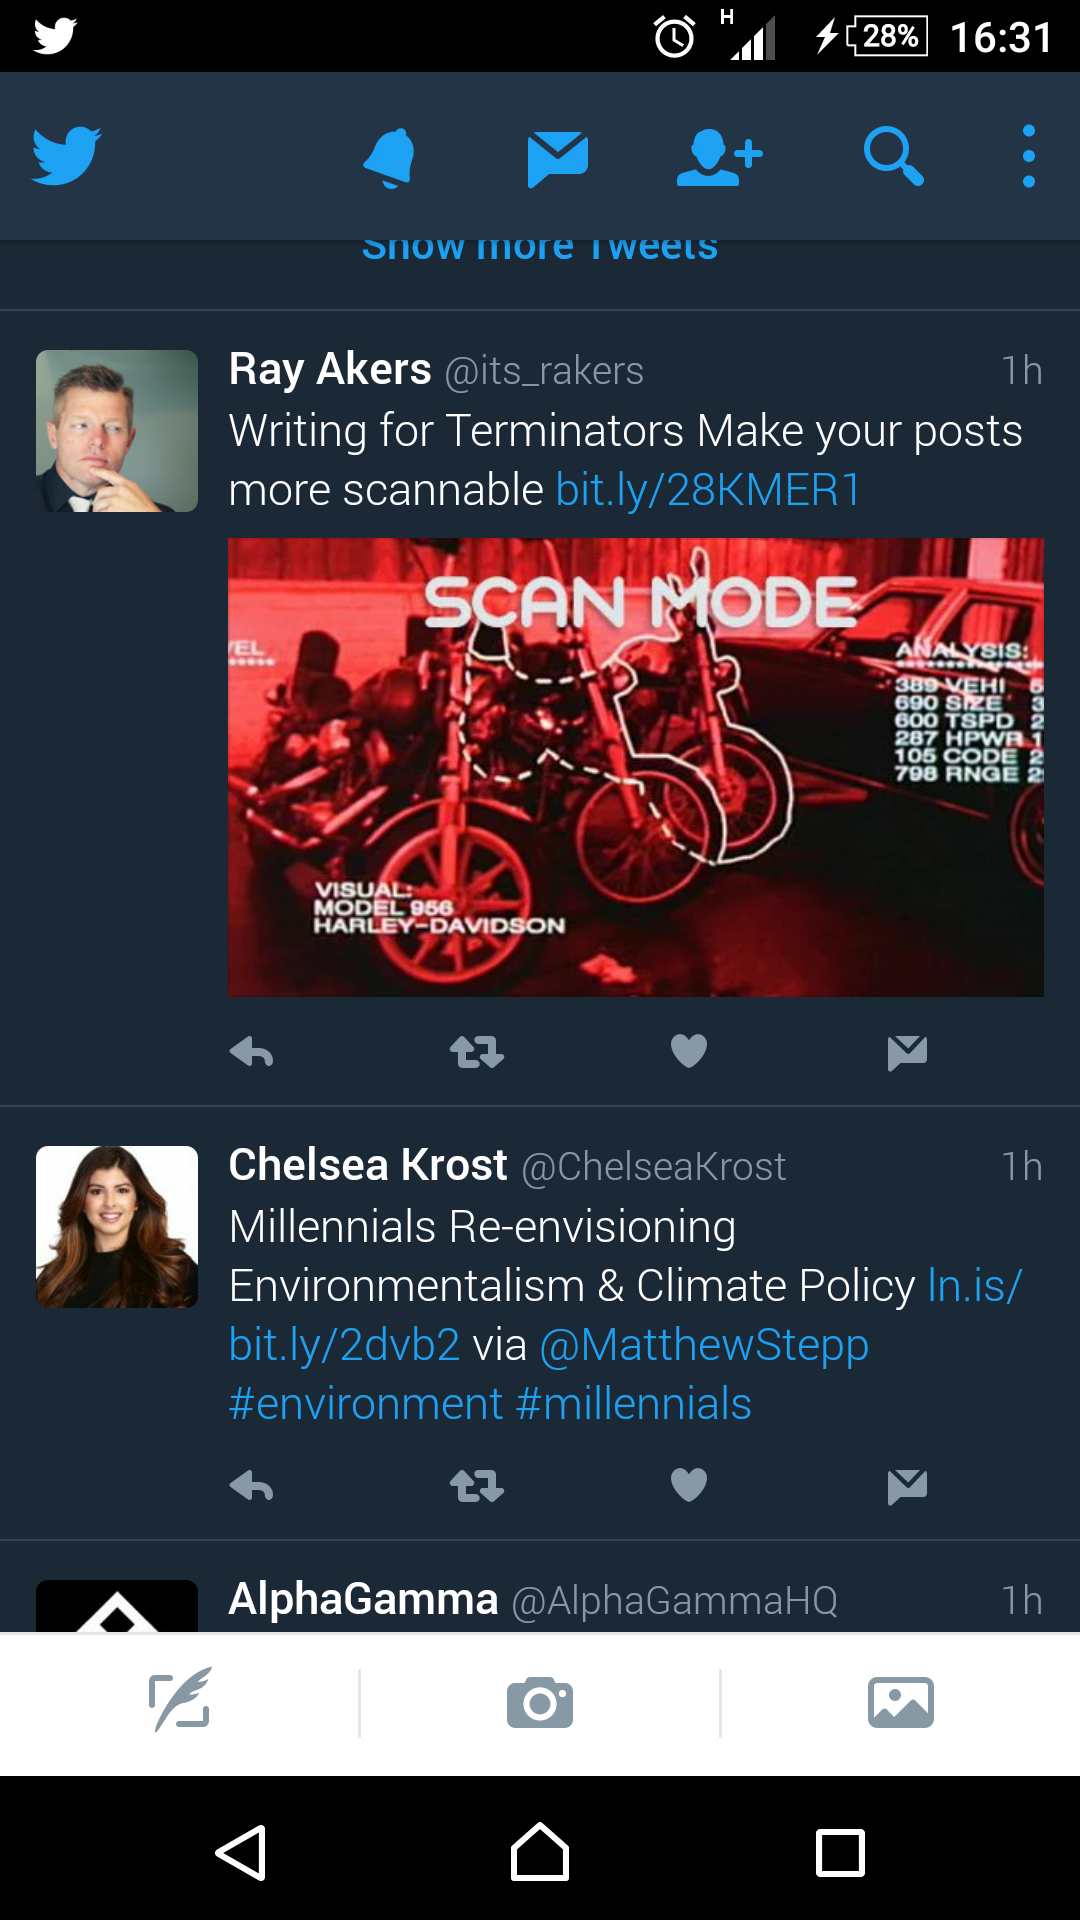The width and height of the screenshot is (1080, 1920).
Task: Like Chelsea Krost's tweet
Action: (689, 1486)
